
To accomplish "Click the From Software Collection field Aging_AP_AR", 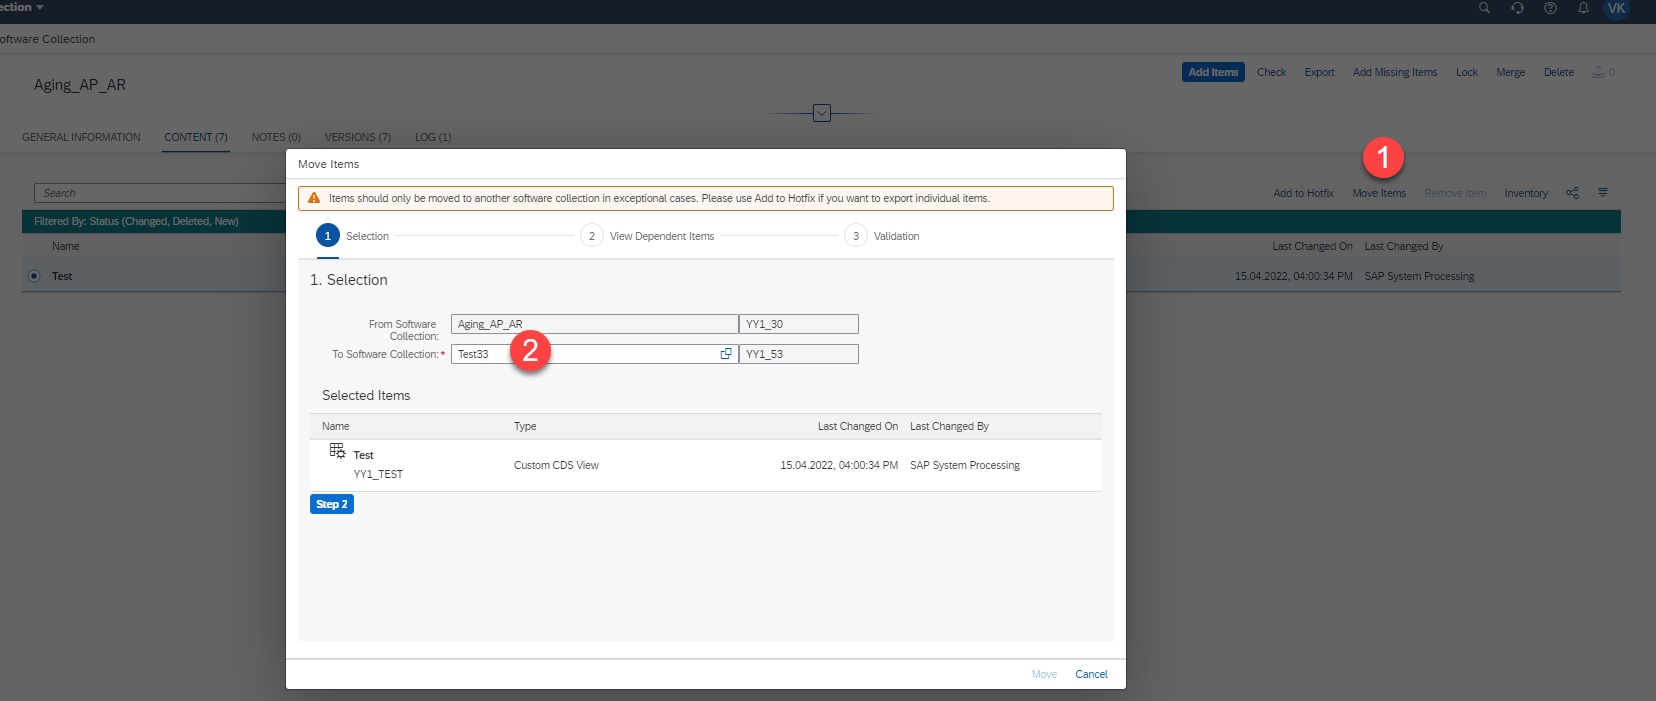I will [594, 324].
